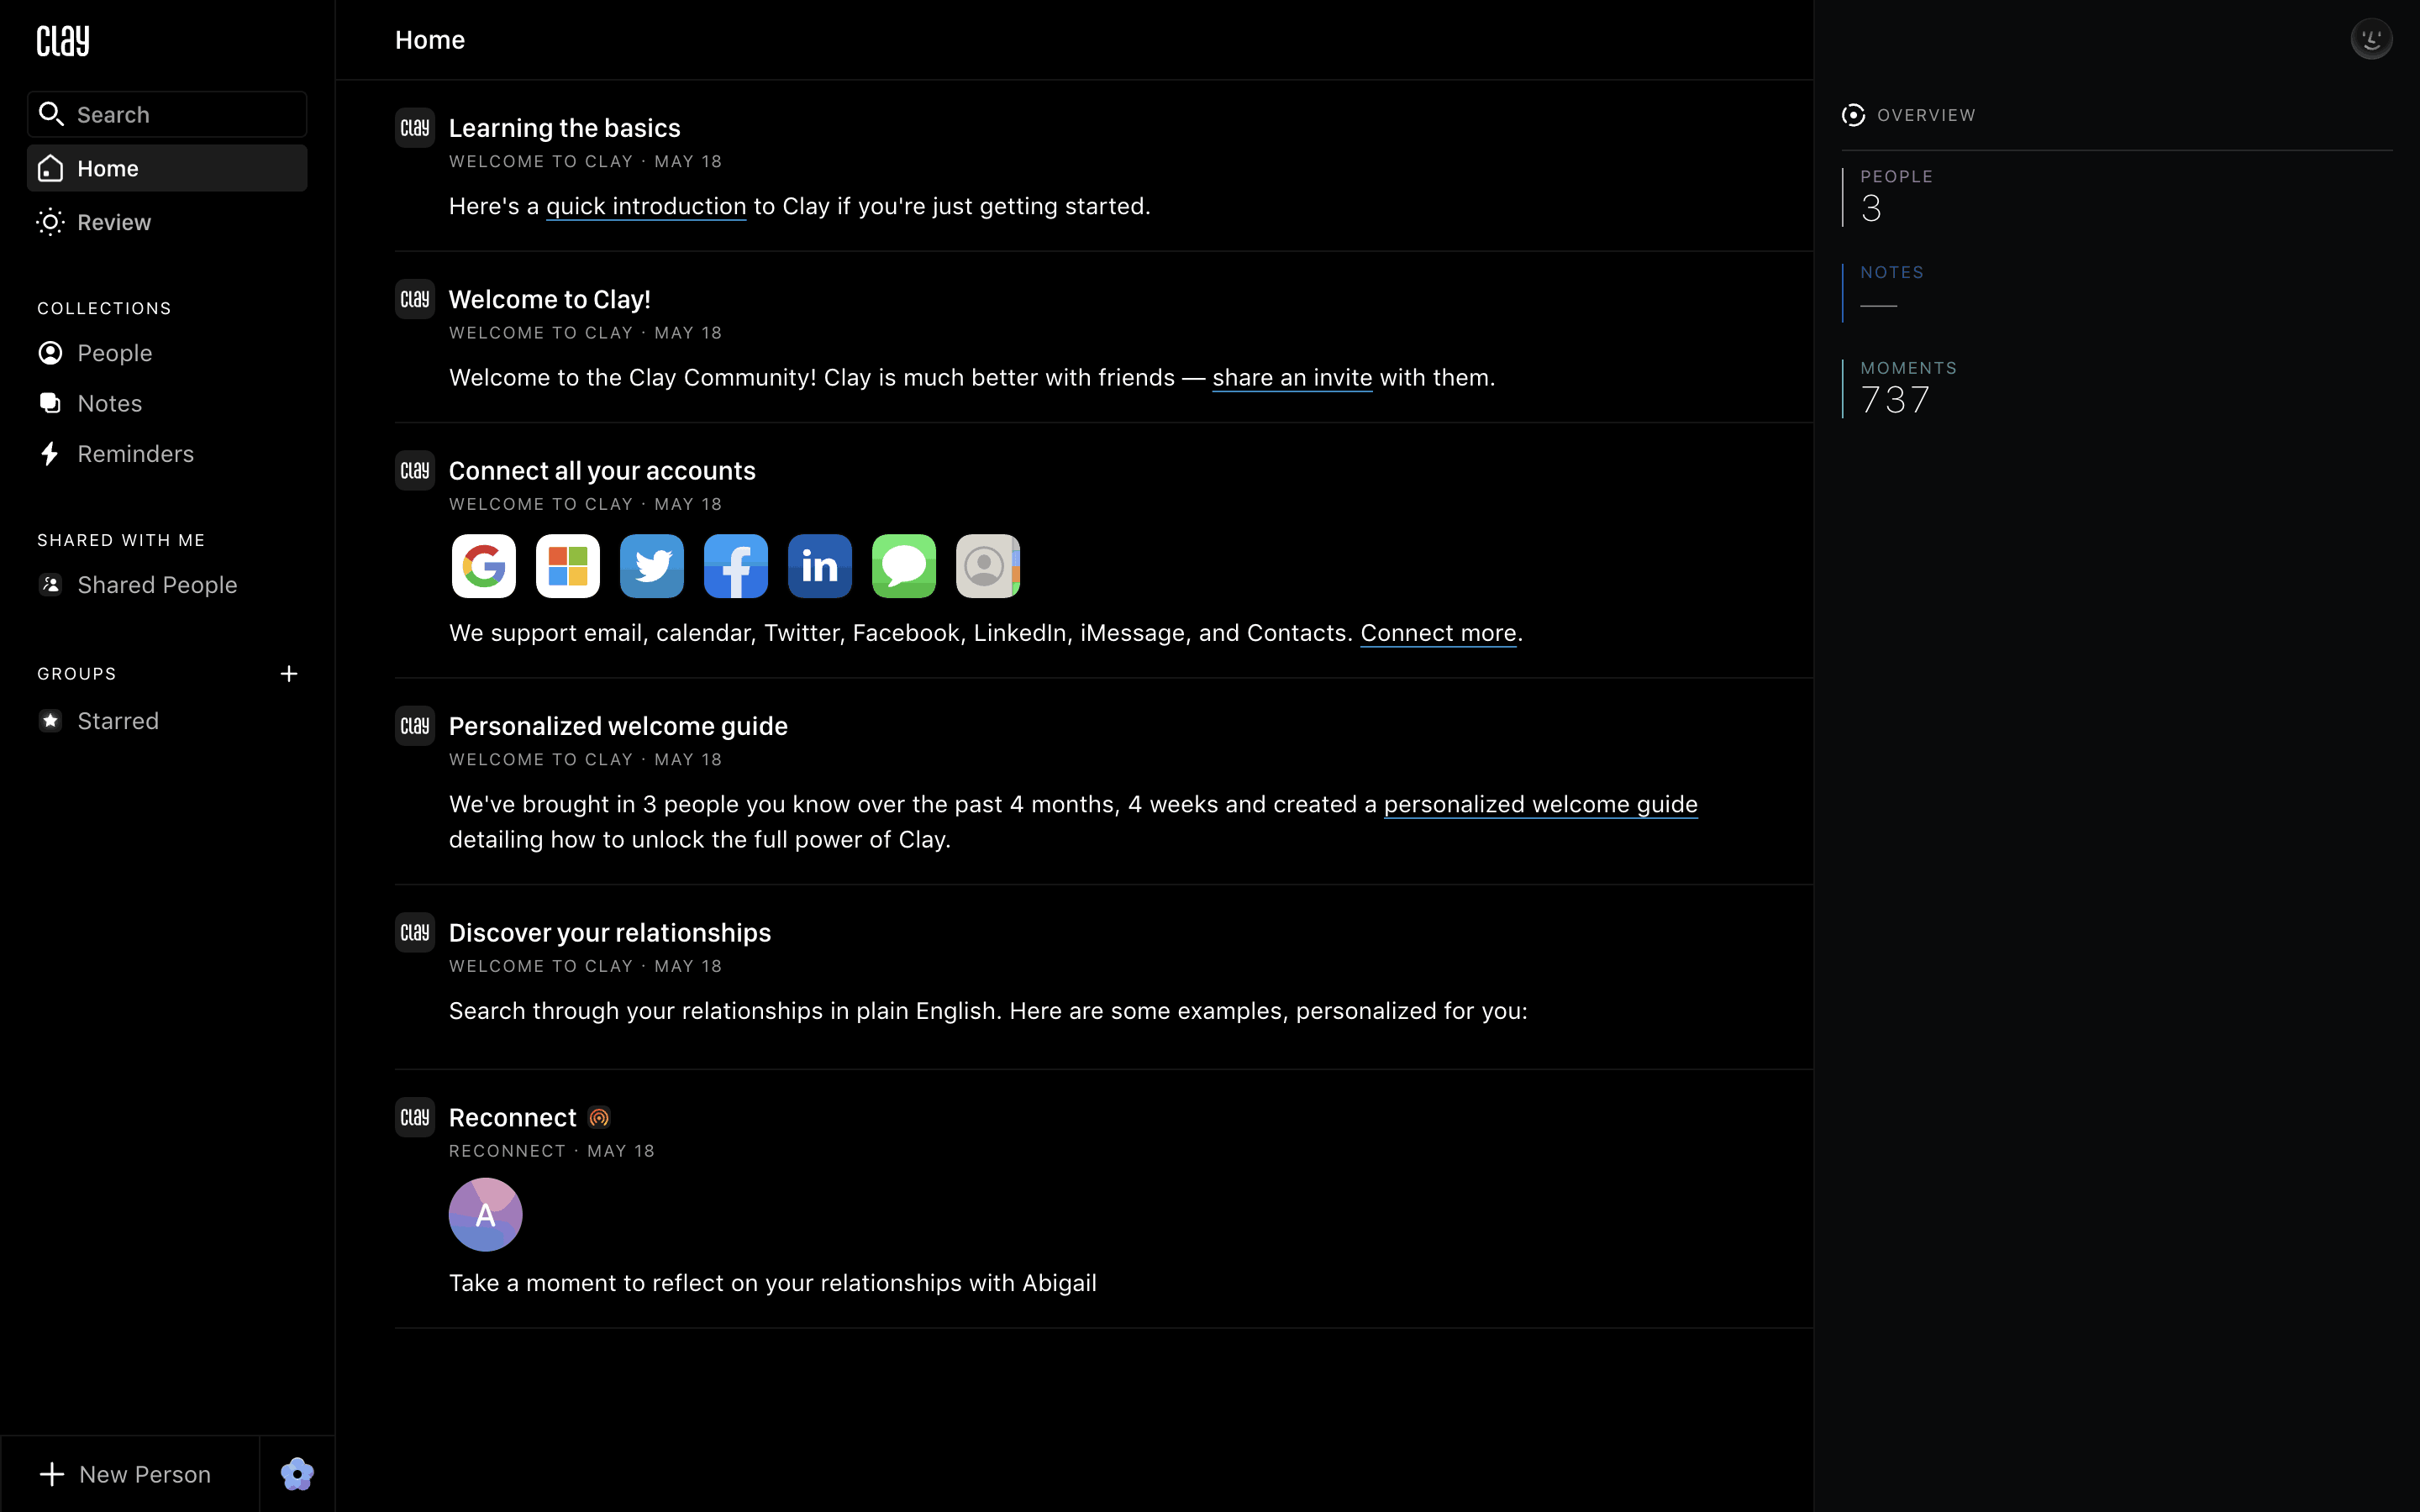Screen dimensions: 2420x1512
Task: Open Reminders in the sidebar
Action: tap(135, 454)
